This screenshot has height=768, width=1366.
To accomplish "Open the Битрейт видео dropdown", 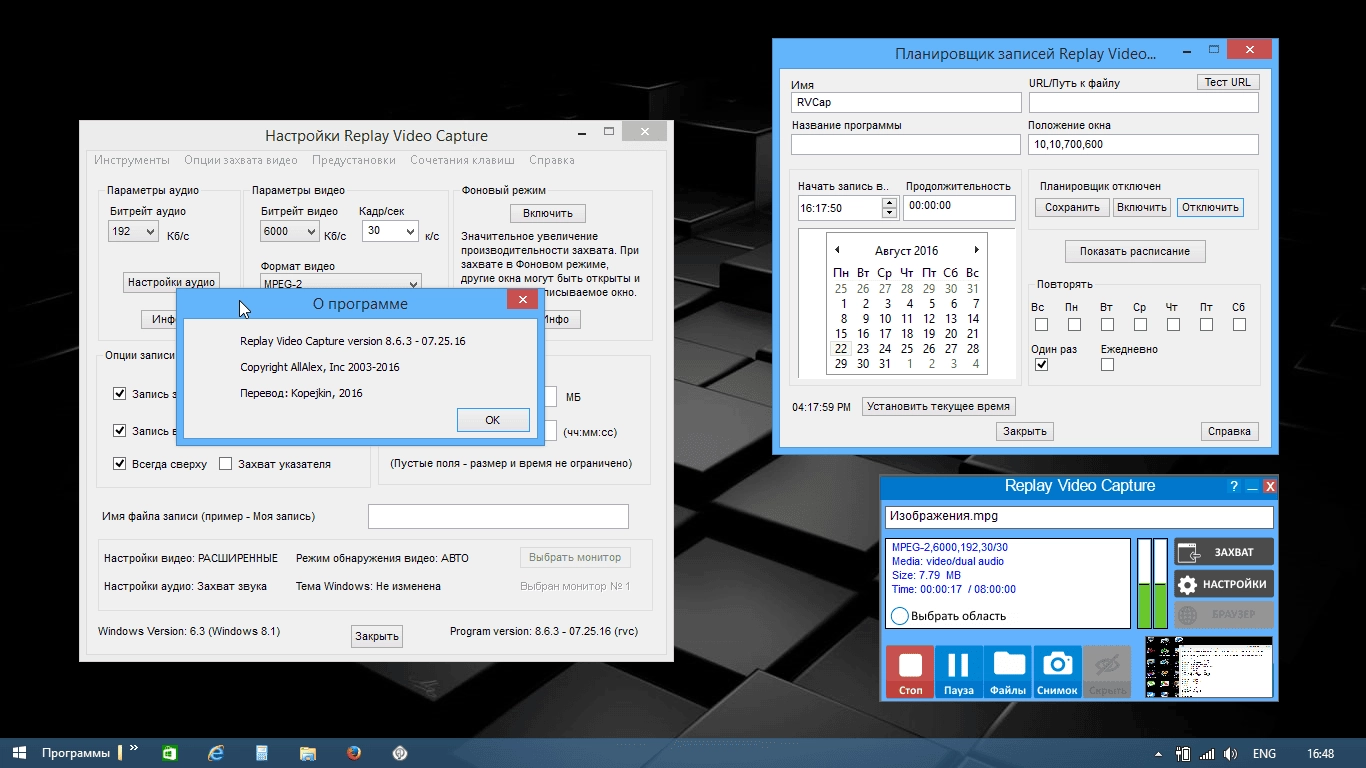I will pyautogui.click(x=290, y=232).
